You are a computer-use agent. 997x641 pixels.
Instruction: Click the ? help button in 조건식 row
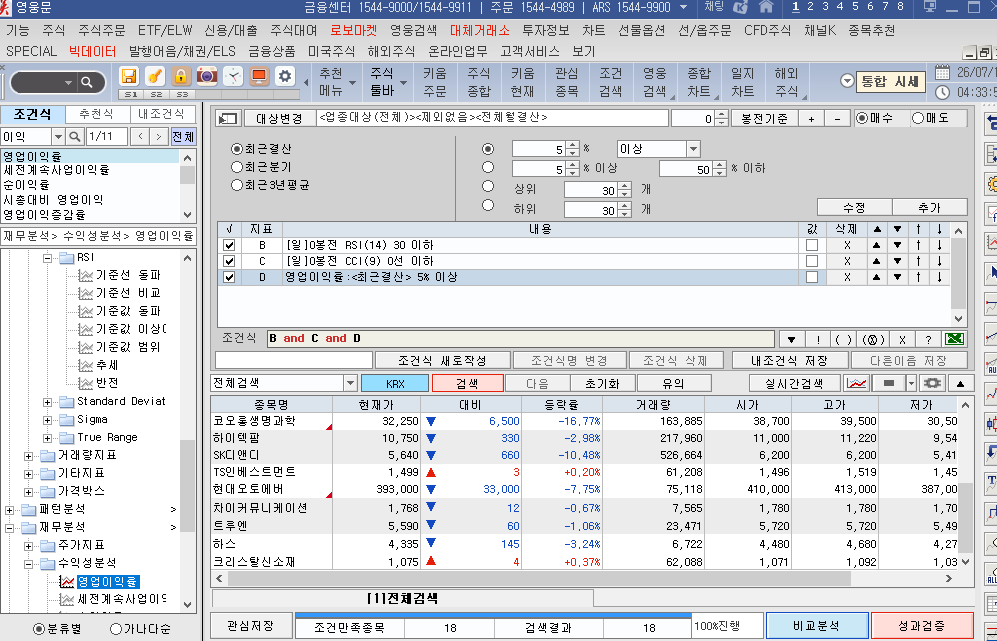(928, 339)
